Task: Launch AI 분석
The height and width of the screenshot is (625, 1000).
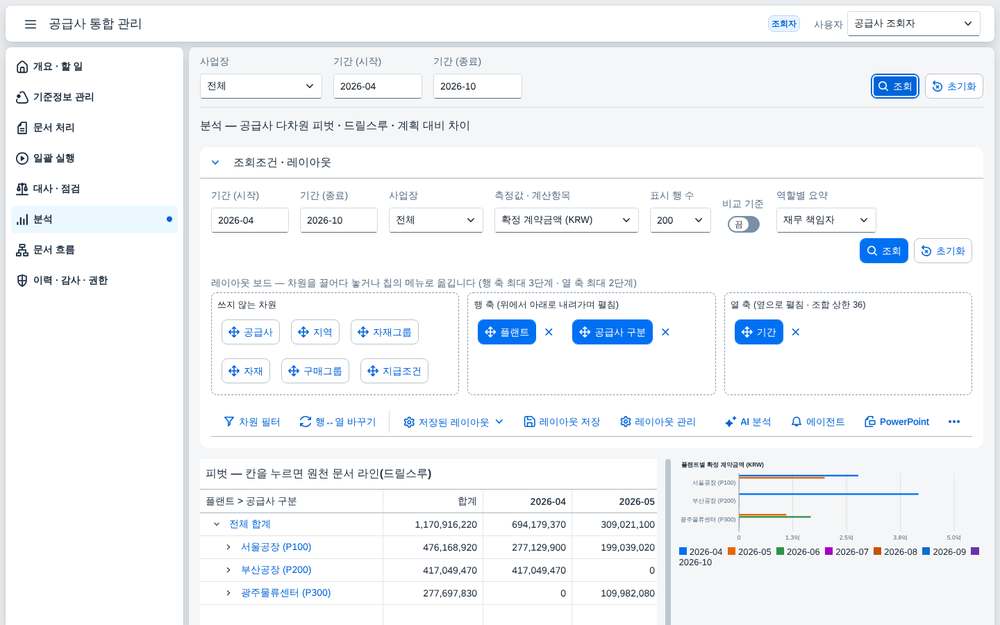Action: pos(748,422)
